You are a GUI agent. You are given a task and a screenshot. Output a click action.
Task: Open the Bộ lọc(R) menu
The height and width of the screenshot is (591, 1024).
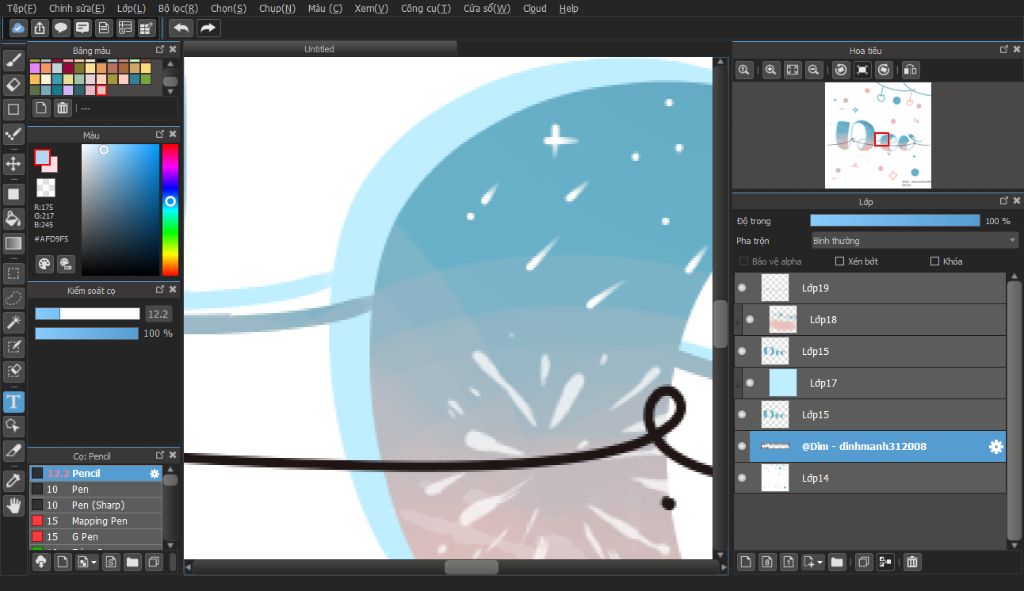pos(178,8)
